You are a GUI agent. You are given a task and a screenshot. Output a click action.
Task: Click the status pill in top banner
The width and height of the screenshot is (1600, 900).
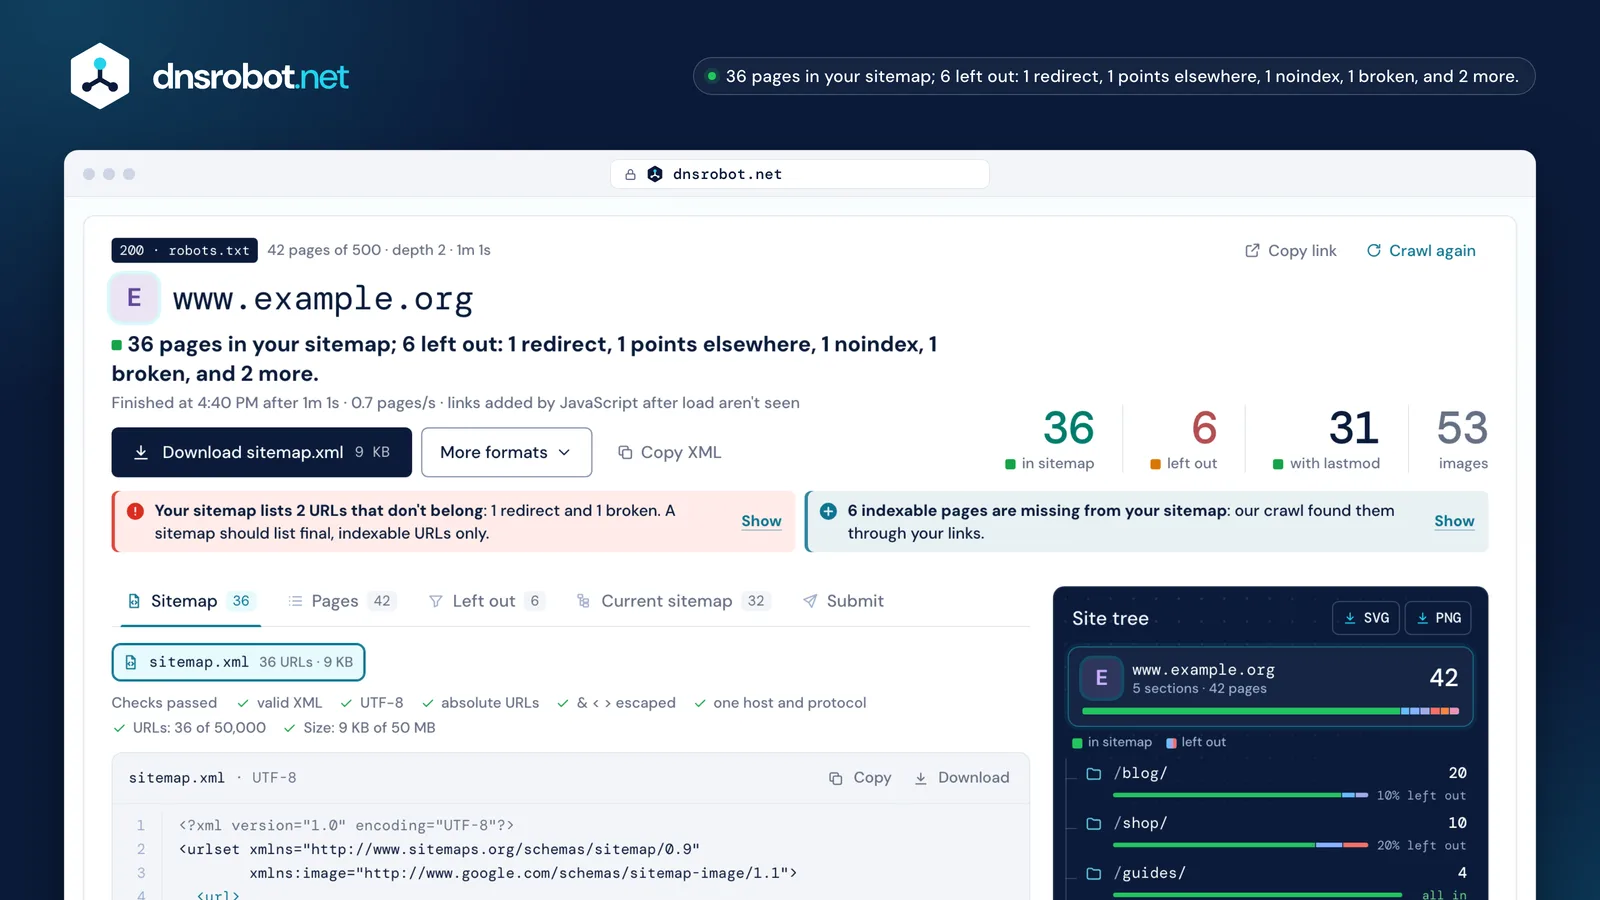[x=1114, y=76]
